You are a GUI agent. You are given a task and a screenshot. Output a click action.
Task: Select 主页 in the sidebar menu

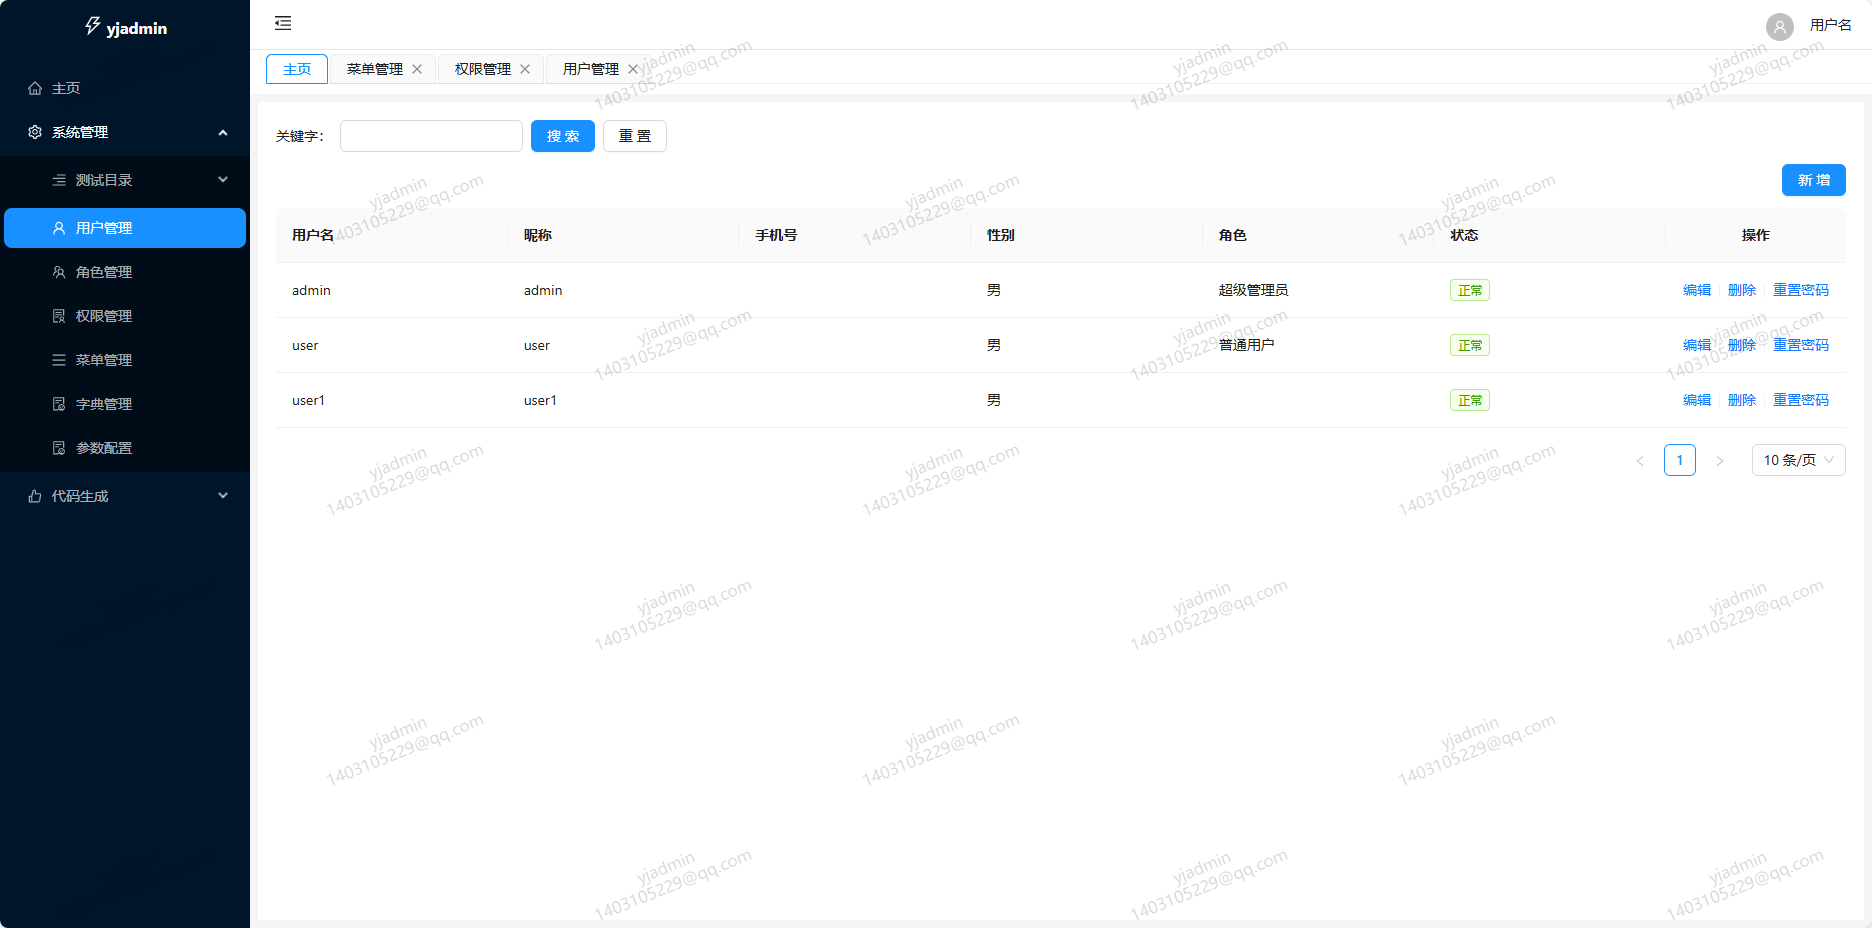(66, 88)
